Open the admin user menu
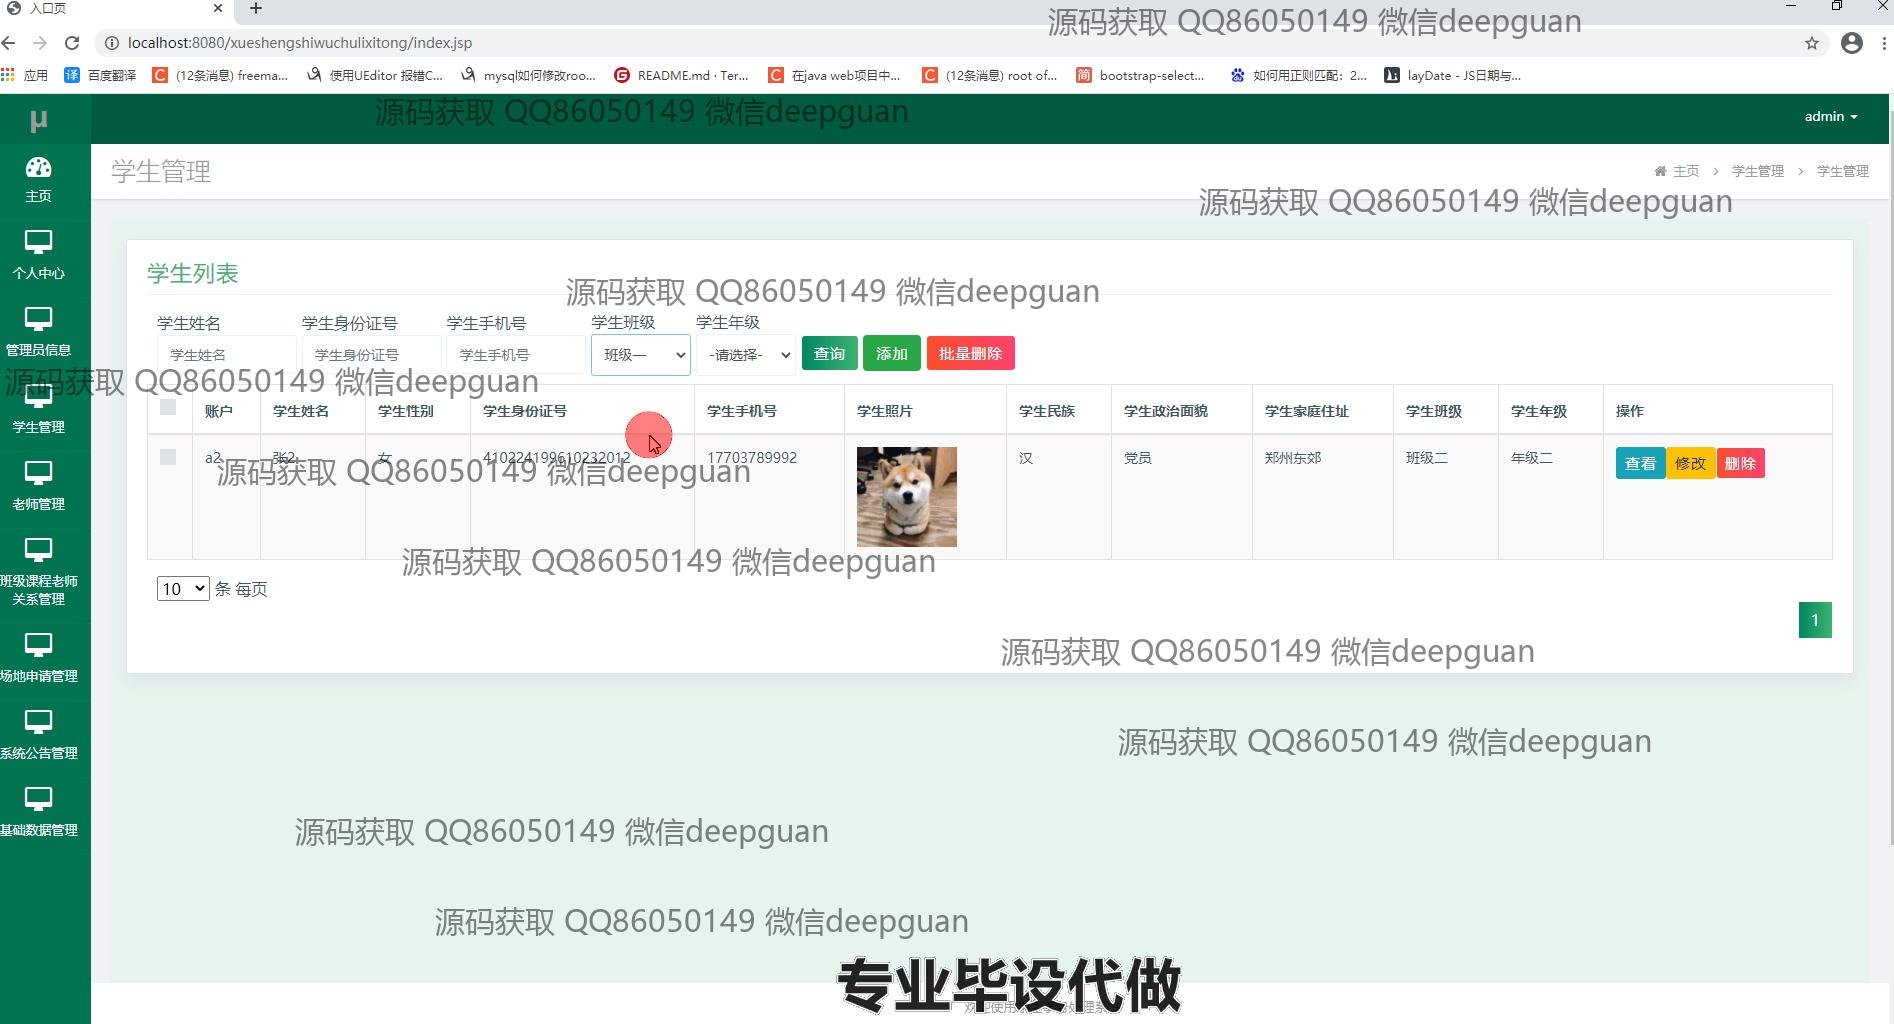Viewport: 1894px width, 1024px height. [x=1830, y=117]
